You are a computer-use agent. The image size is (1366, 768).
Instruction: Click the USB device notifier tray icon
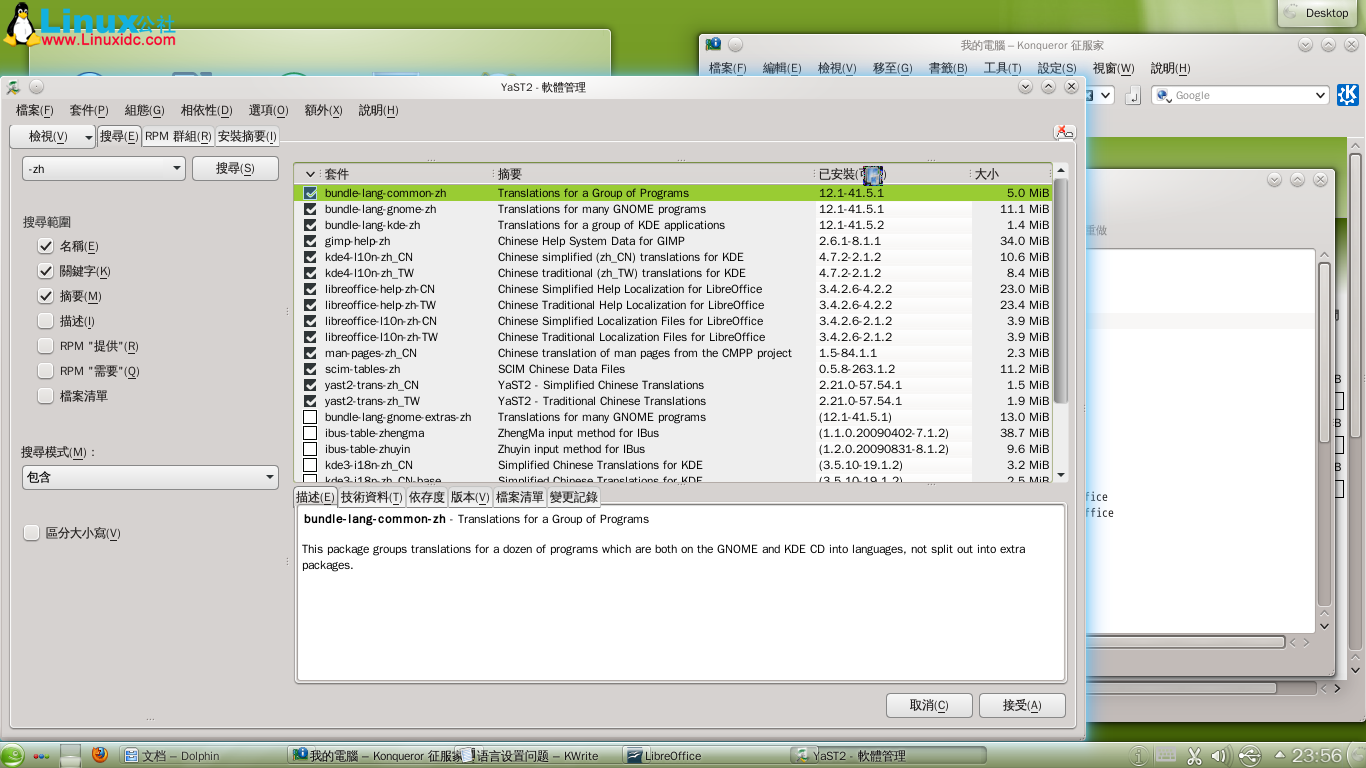[x=1250, y=756]
